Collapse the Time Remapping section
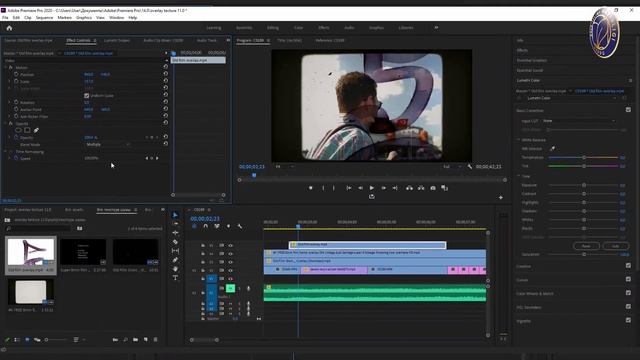 (x=6, y=151)
